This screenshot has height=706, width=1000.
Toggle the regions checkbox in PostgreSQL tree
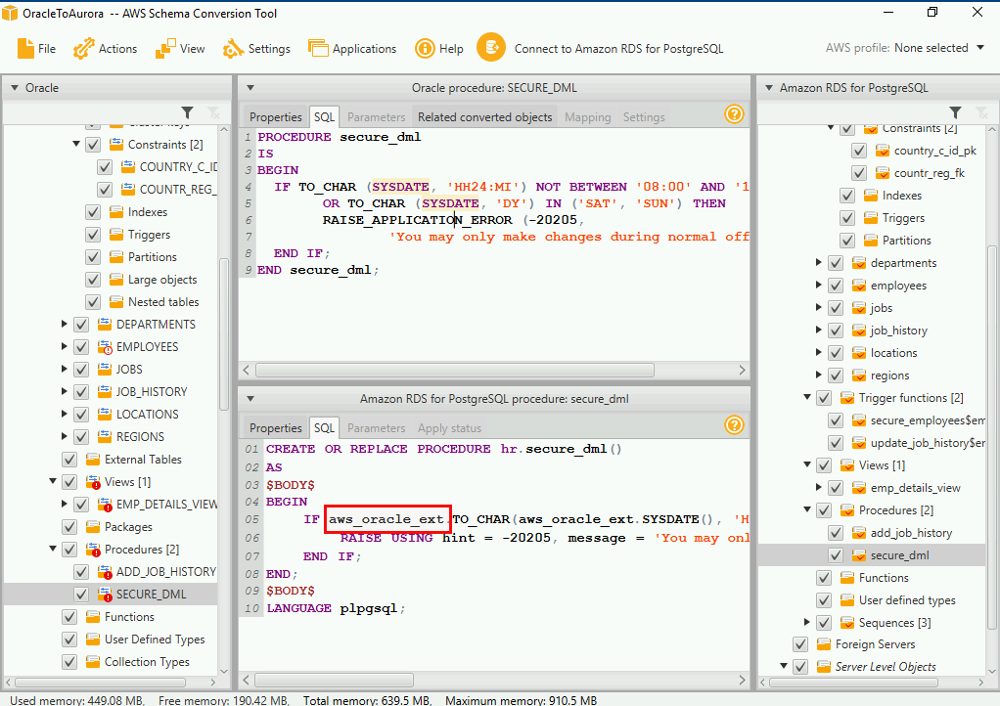tap(836, 376)
